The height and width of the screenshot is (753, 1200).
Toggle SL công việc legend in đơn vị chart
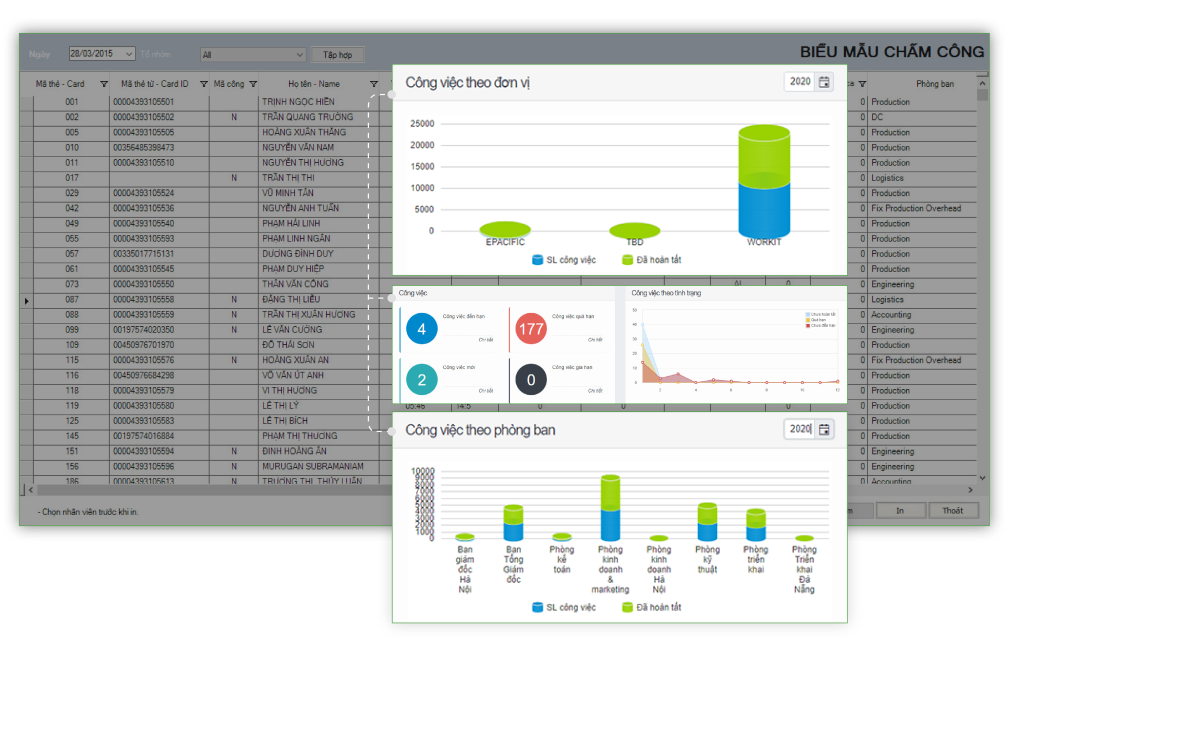click(x=564, y=260)
